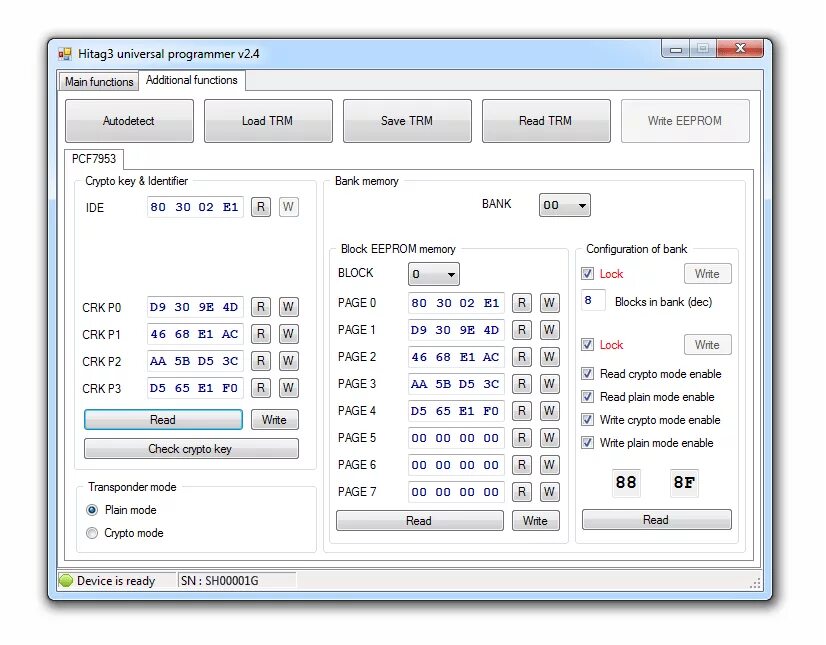The width and height of the screenshot is (826, 645).
Task: Click the Load TRM button
Action: [268, 121]
